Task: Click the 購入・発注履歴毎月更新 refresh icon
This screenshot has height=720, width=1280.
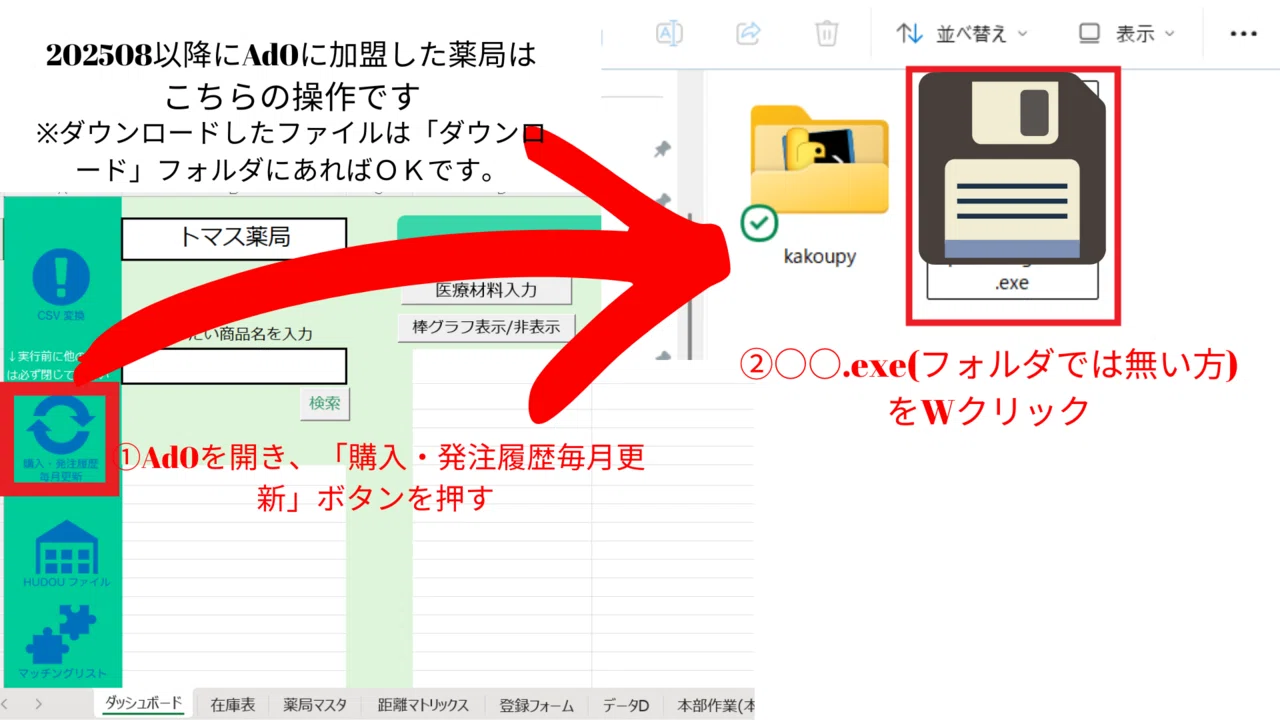Action: pyautogui.click(x=61, y=427)
